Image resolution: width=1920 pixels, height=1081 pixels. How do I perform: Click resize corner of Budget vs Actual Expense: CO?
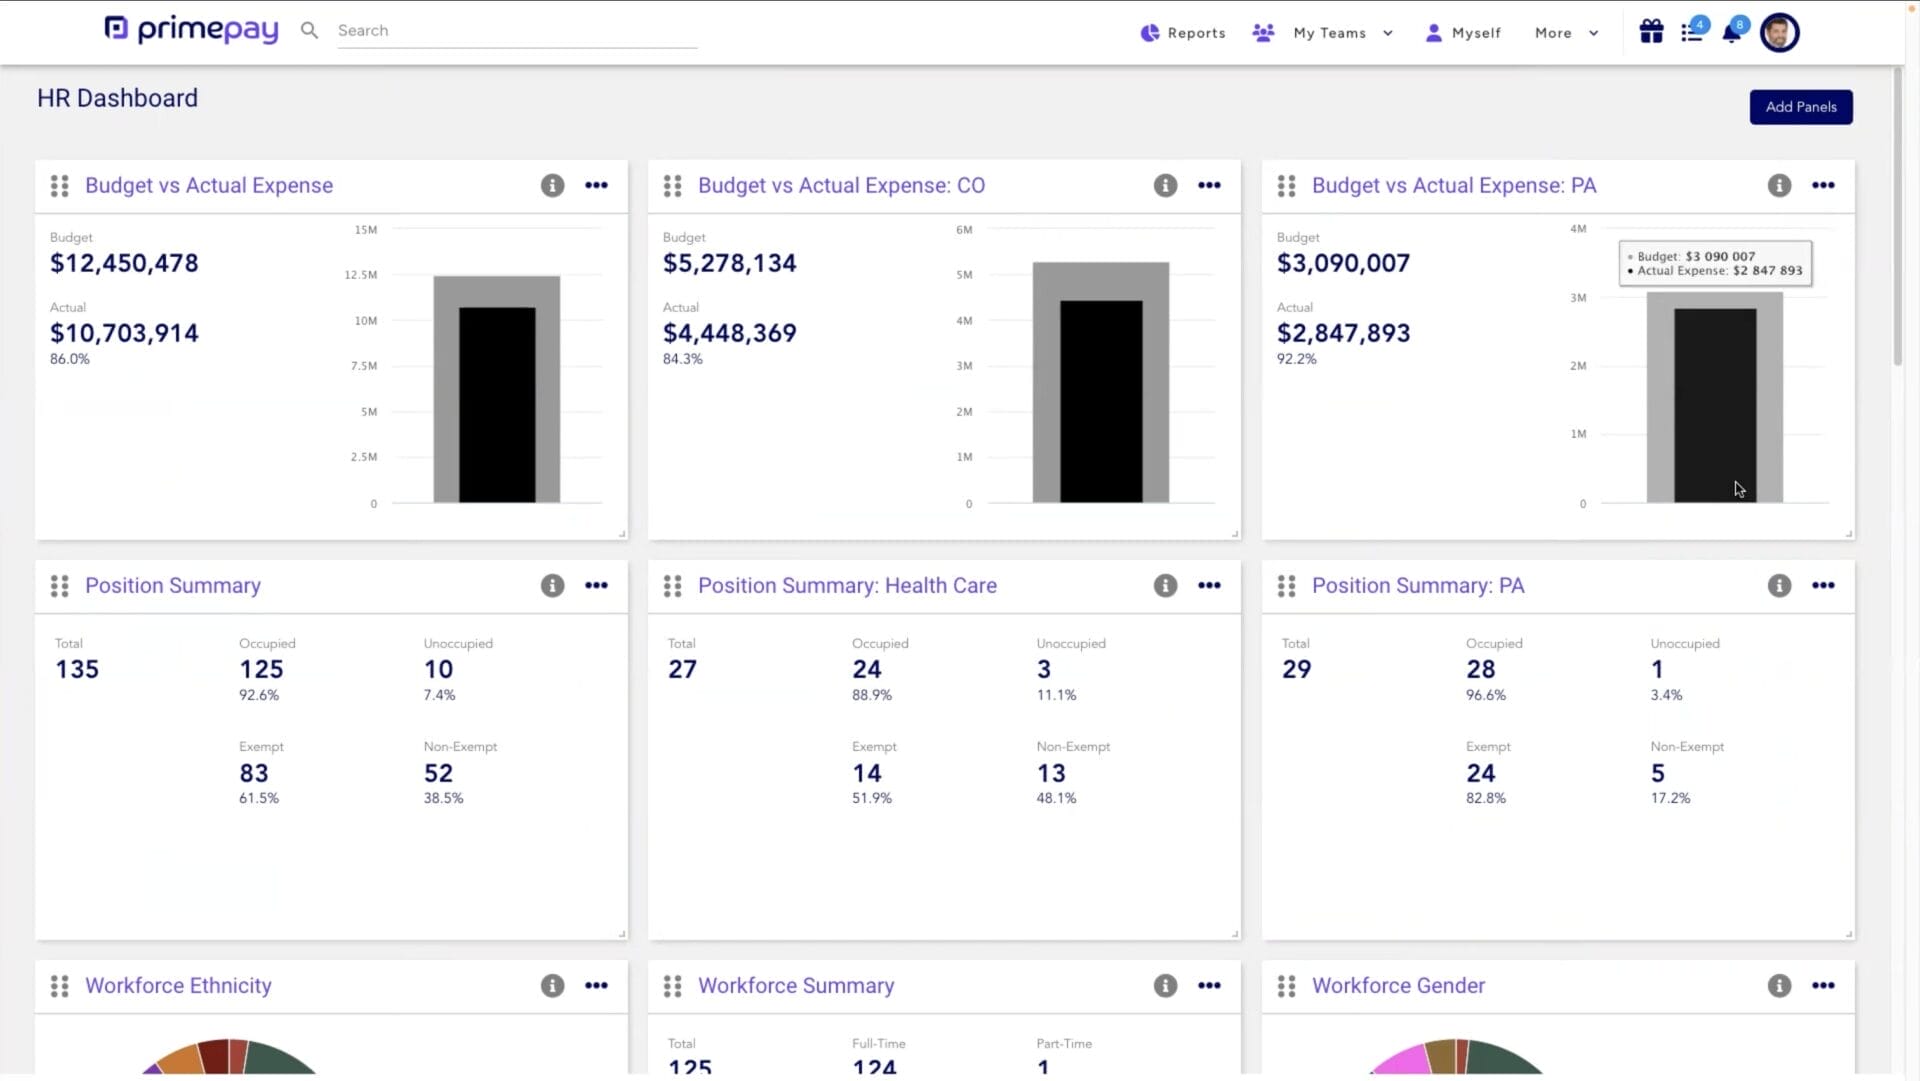click(x=1235, y=534)
